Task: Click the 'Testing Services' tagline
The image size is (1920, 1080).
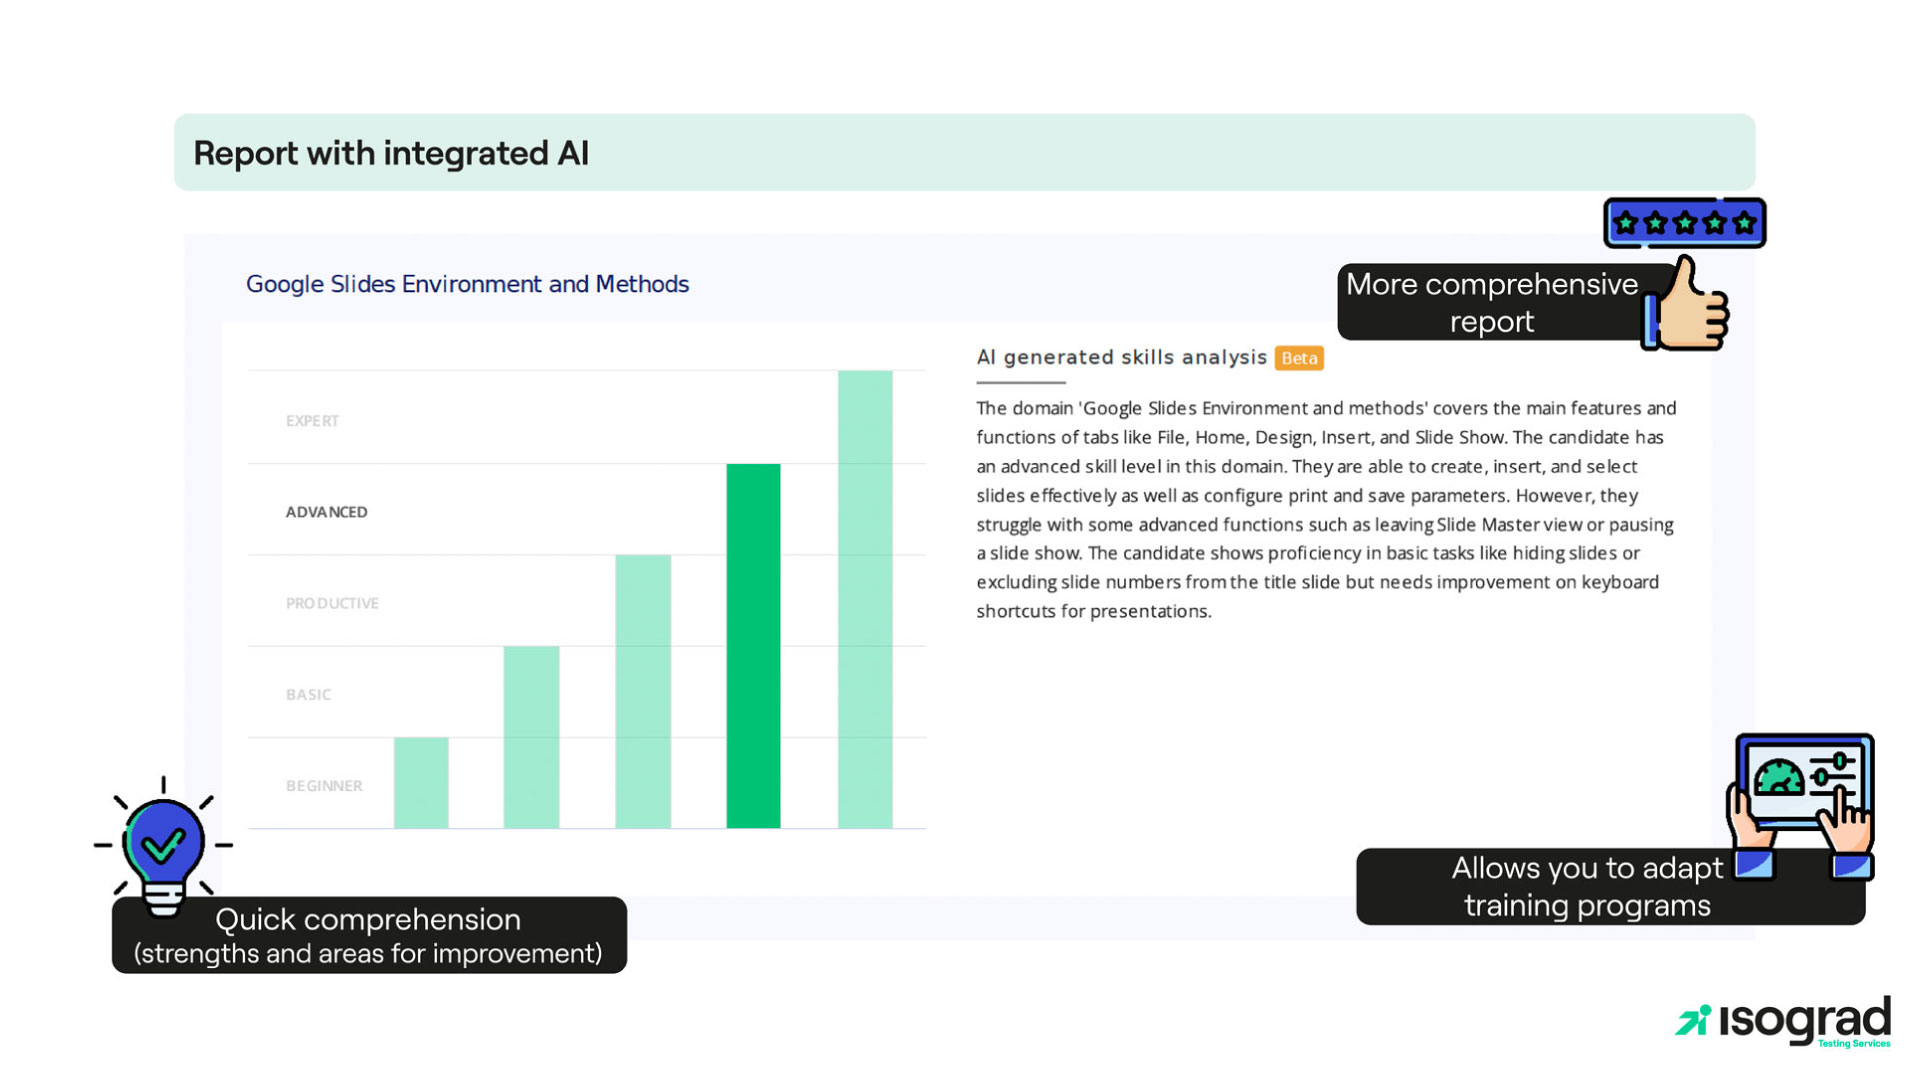Action: pyautogui.click(x=1854, y=1043)
